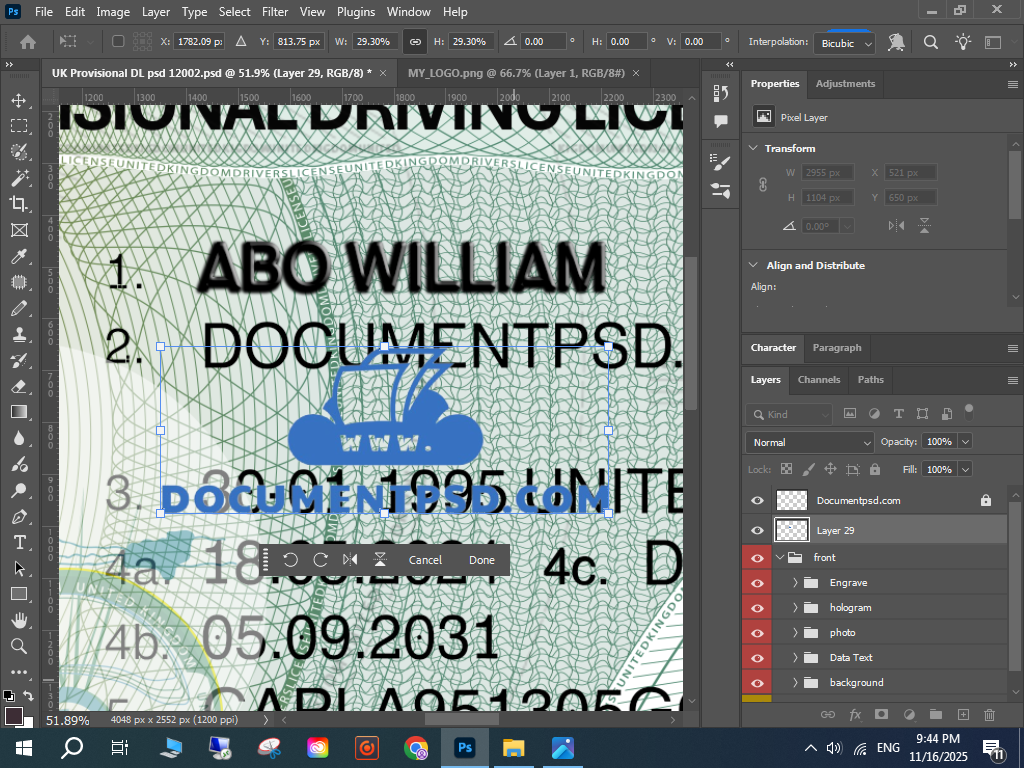
Task: Toggle the width-height link in options bar
Action: click(x=414, y=42)
